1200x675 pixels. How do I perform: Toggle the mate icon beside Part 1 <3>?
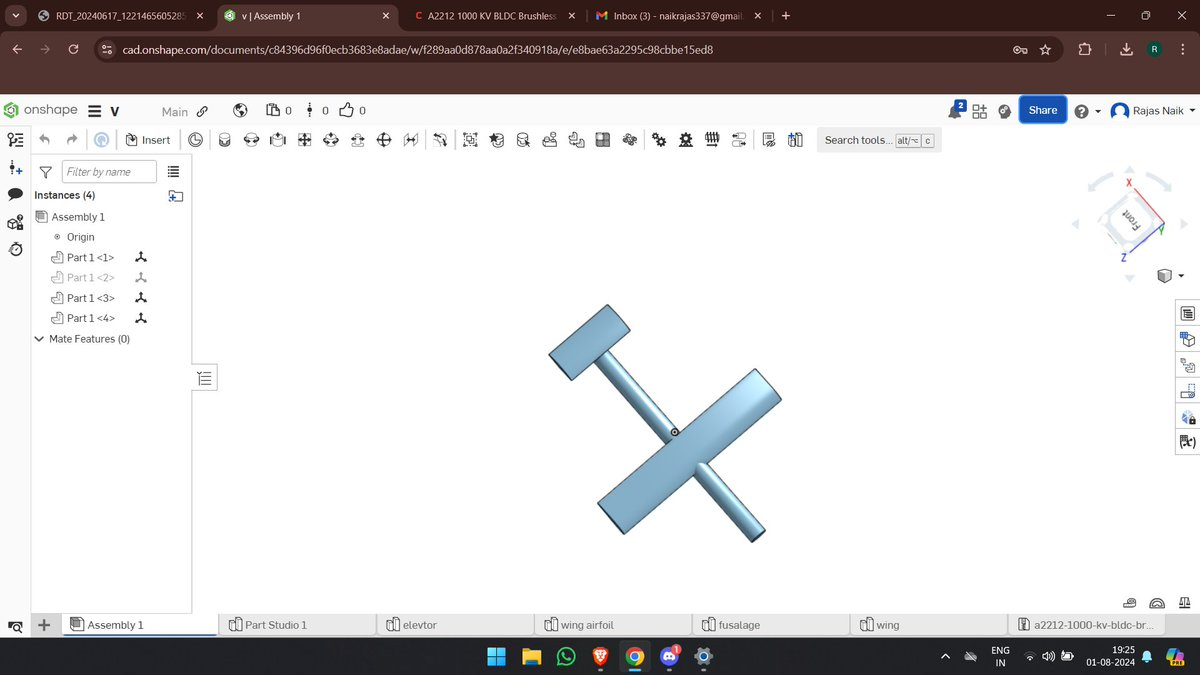tap(141, 298)
